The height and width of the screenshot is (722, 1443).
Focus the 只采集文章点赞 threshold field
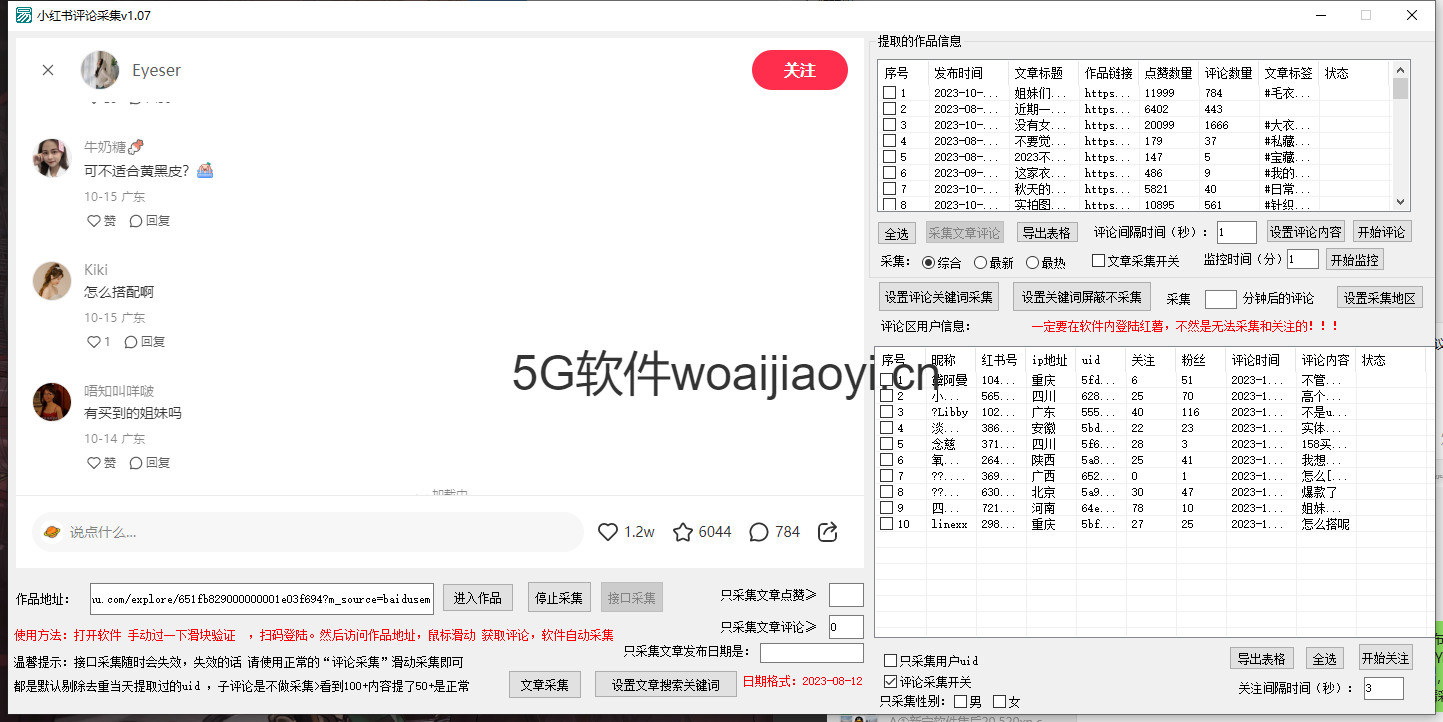(846, 595)
